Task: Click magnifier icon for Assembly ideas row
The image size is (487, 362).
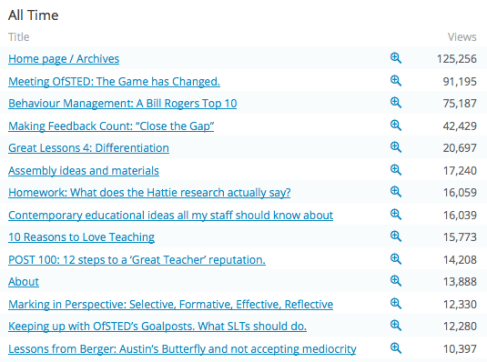Action: coord(396,170)
